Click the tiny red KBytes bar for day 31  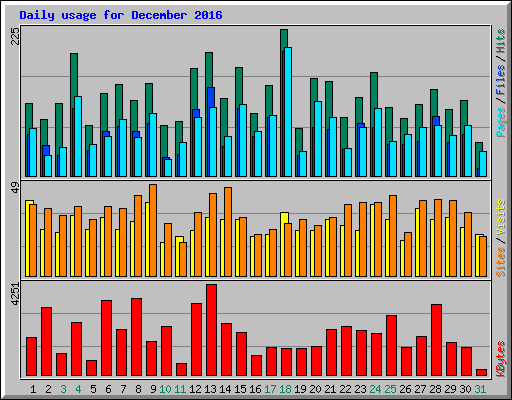(x=481, y=373)
